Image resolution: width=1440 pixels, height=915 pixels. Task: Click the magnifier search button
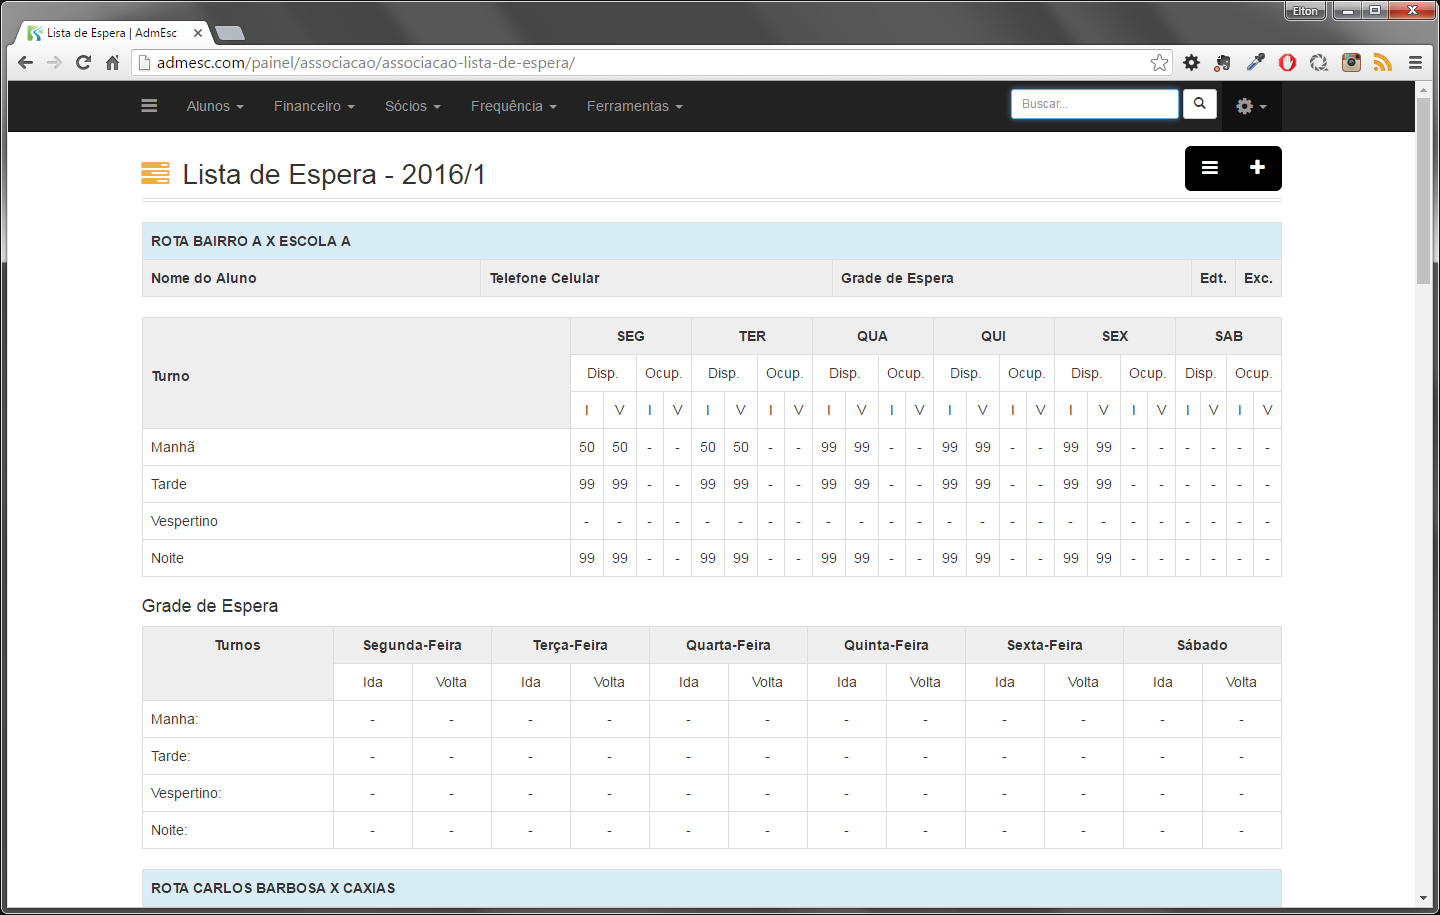click(x=1199, y=104)
